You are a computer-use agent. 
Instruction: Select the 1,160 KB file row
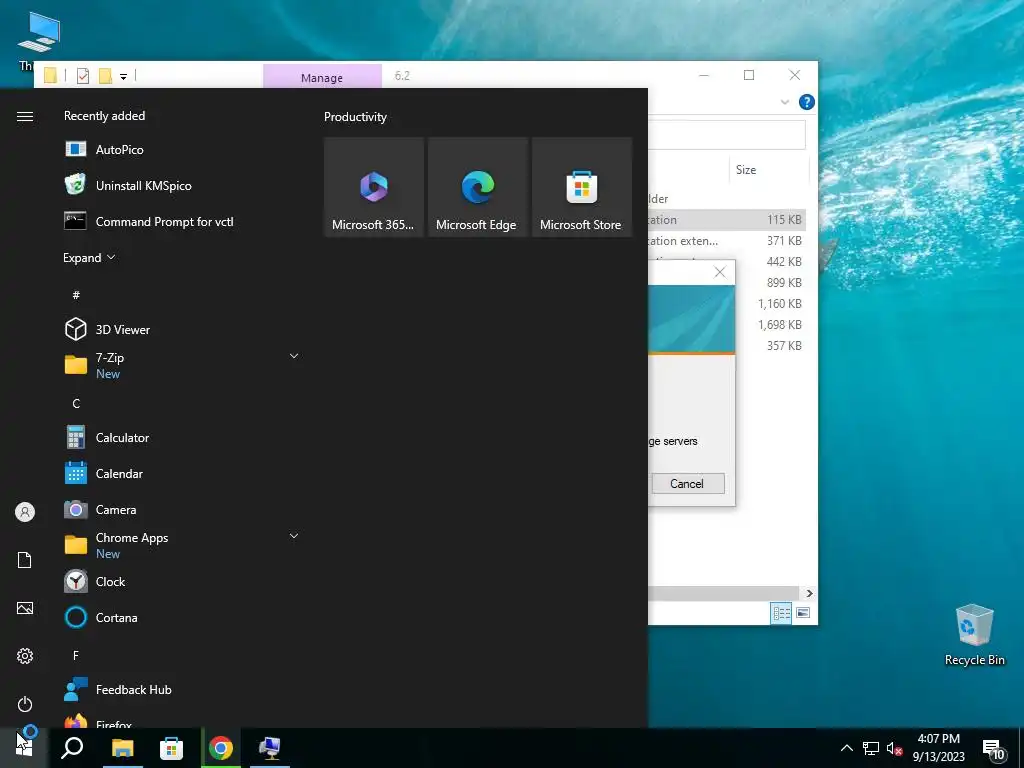click(771, 304)
